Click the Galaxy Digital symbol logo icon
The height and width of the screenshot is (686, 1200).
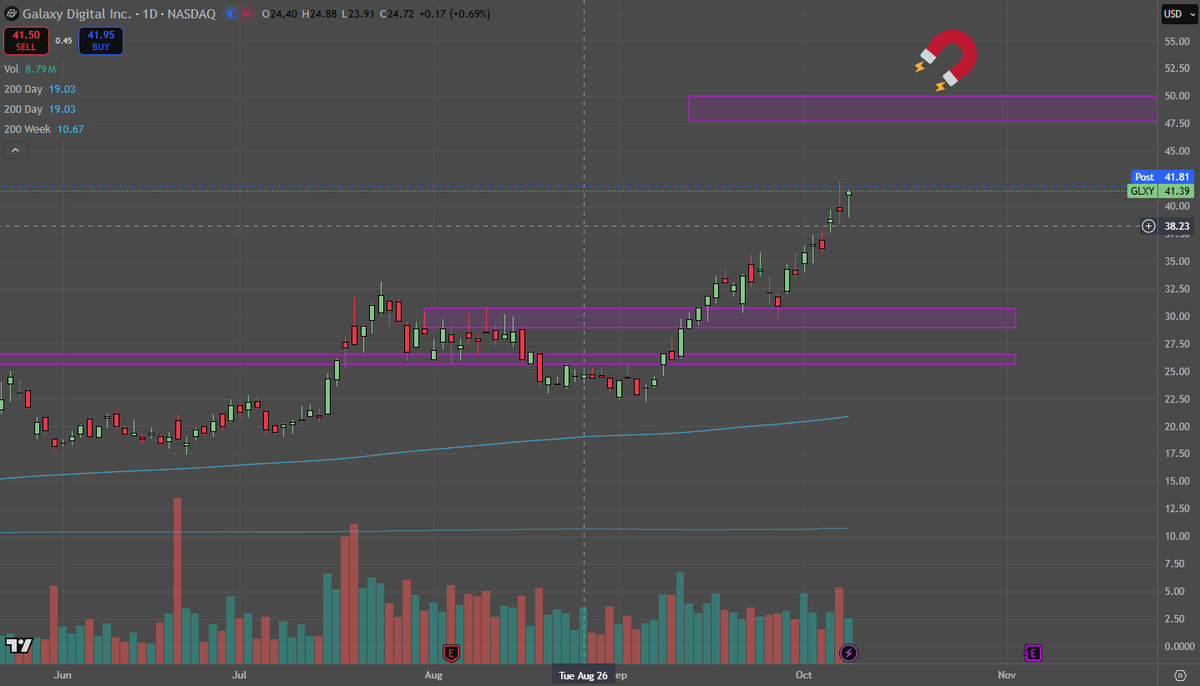pyautogui.click(x=11, y=14)
